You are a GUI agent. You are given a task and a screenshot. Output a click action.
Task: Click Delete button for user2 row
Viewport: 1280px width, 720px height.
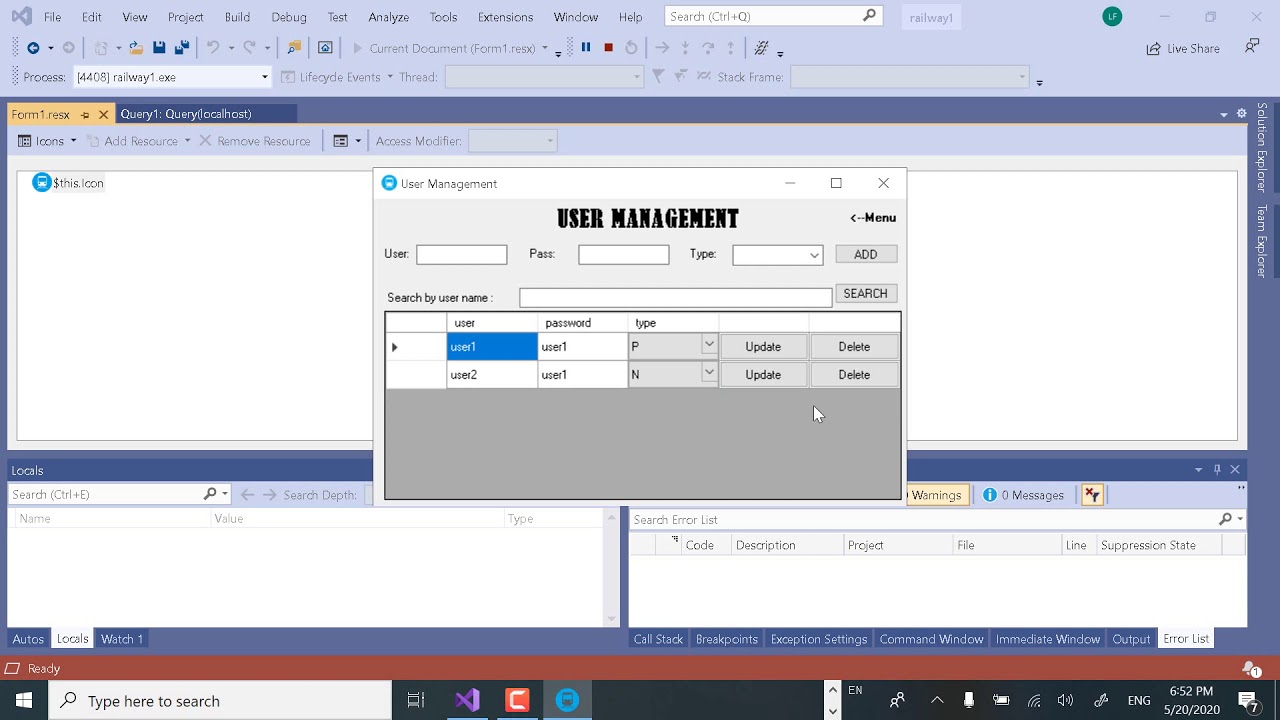pyautogui.click(x=854, y=375)
